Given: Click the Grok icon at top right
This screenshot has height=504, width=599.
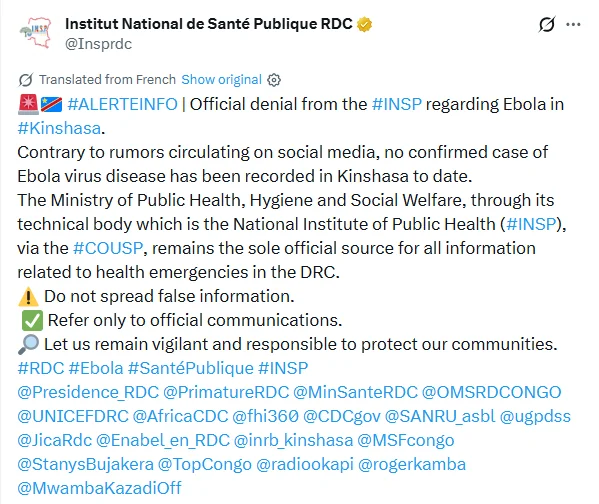Looking at the screenshot, I should coord(546,24).
